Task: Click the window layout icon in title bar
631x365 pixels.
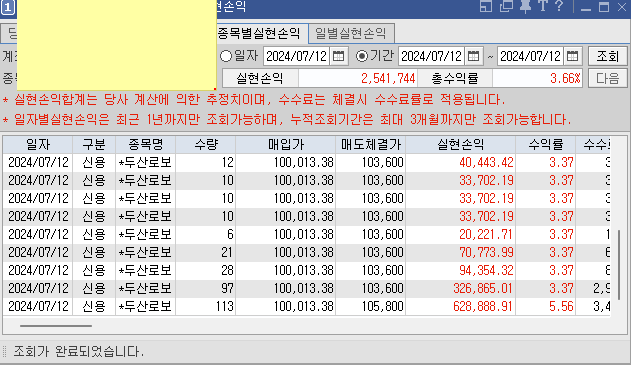Action: (486, 7)
